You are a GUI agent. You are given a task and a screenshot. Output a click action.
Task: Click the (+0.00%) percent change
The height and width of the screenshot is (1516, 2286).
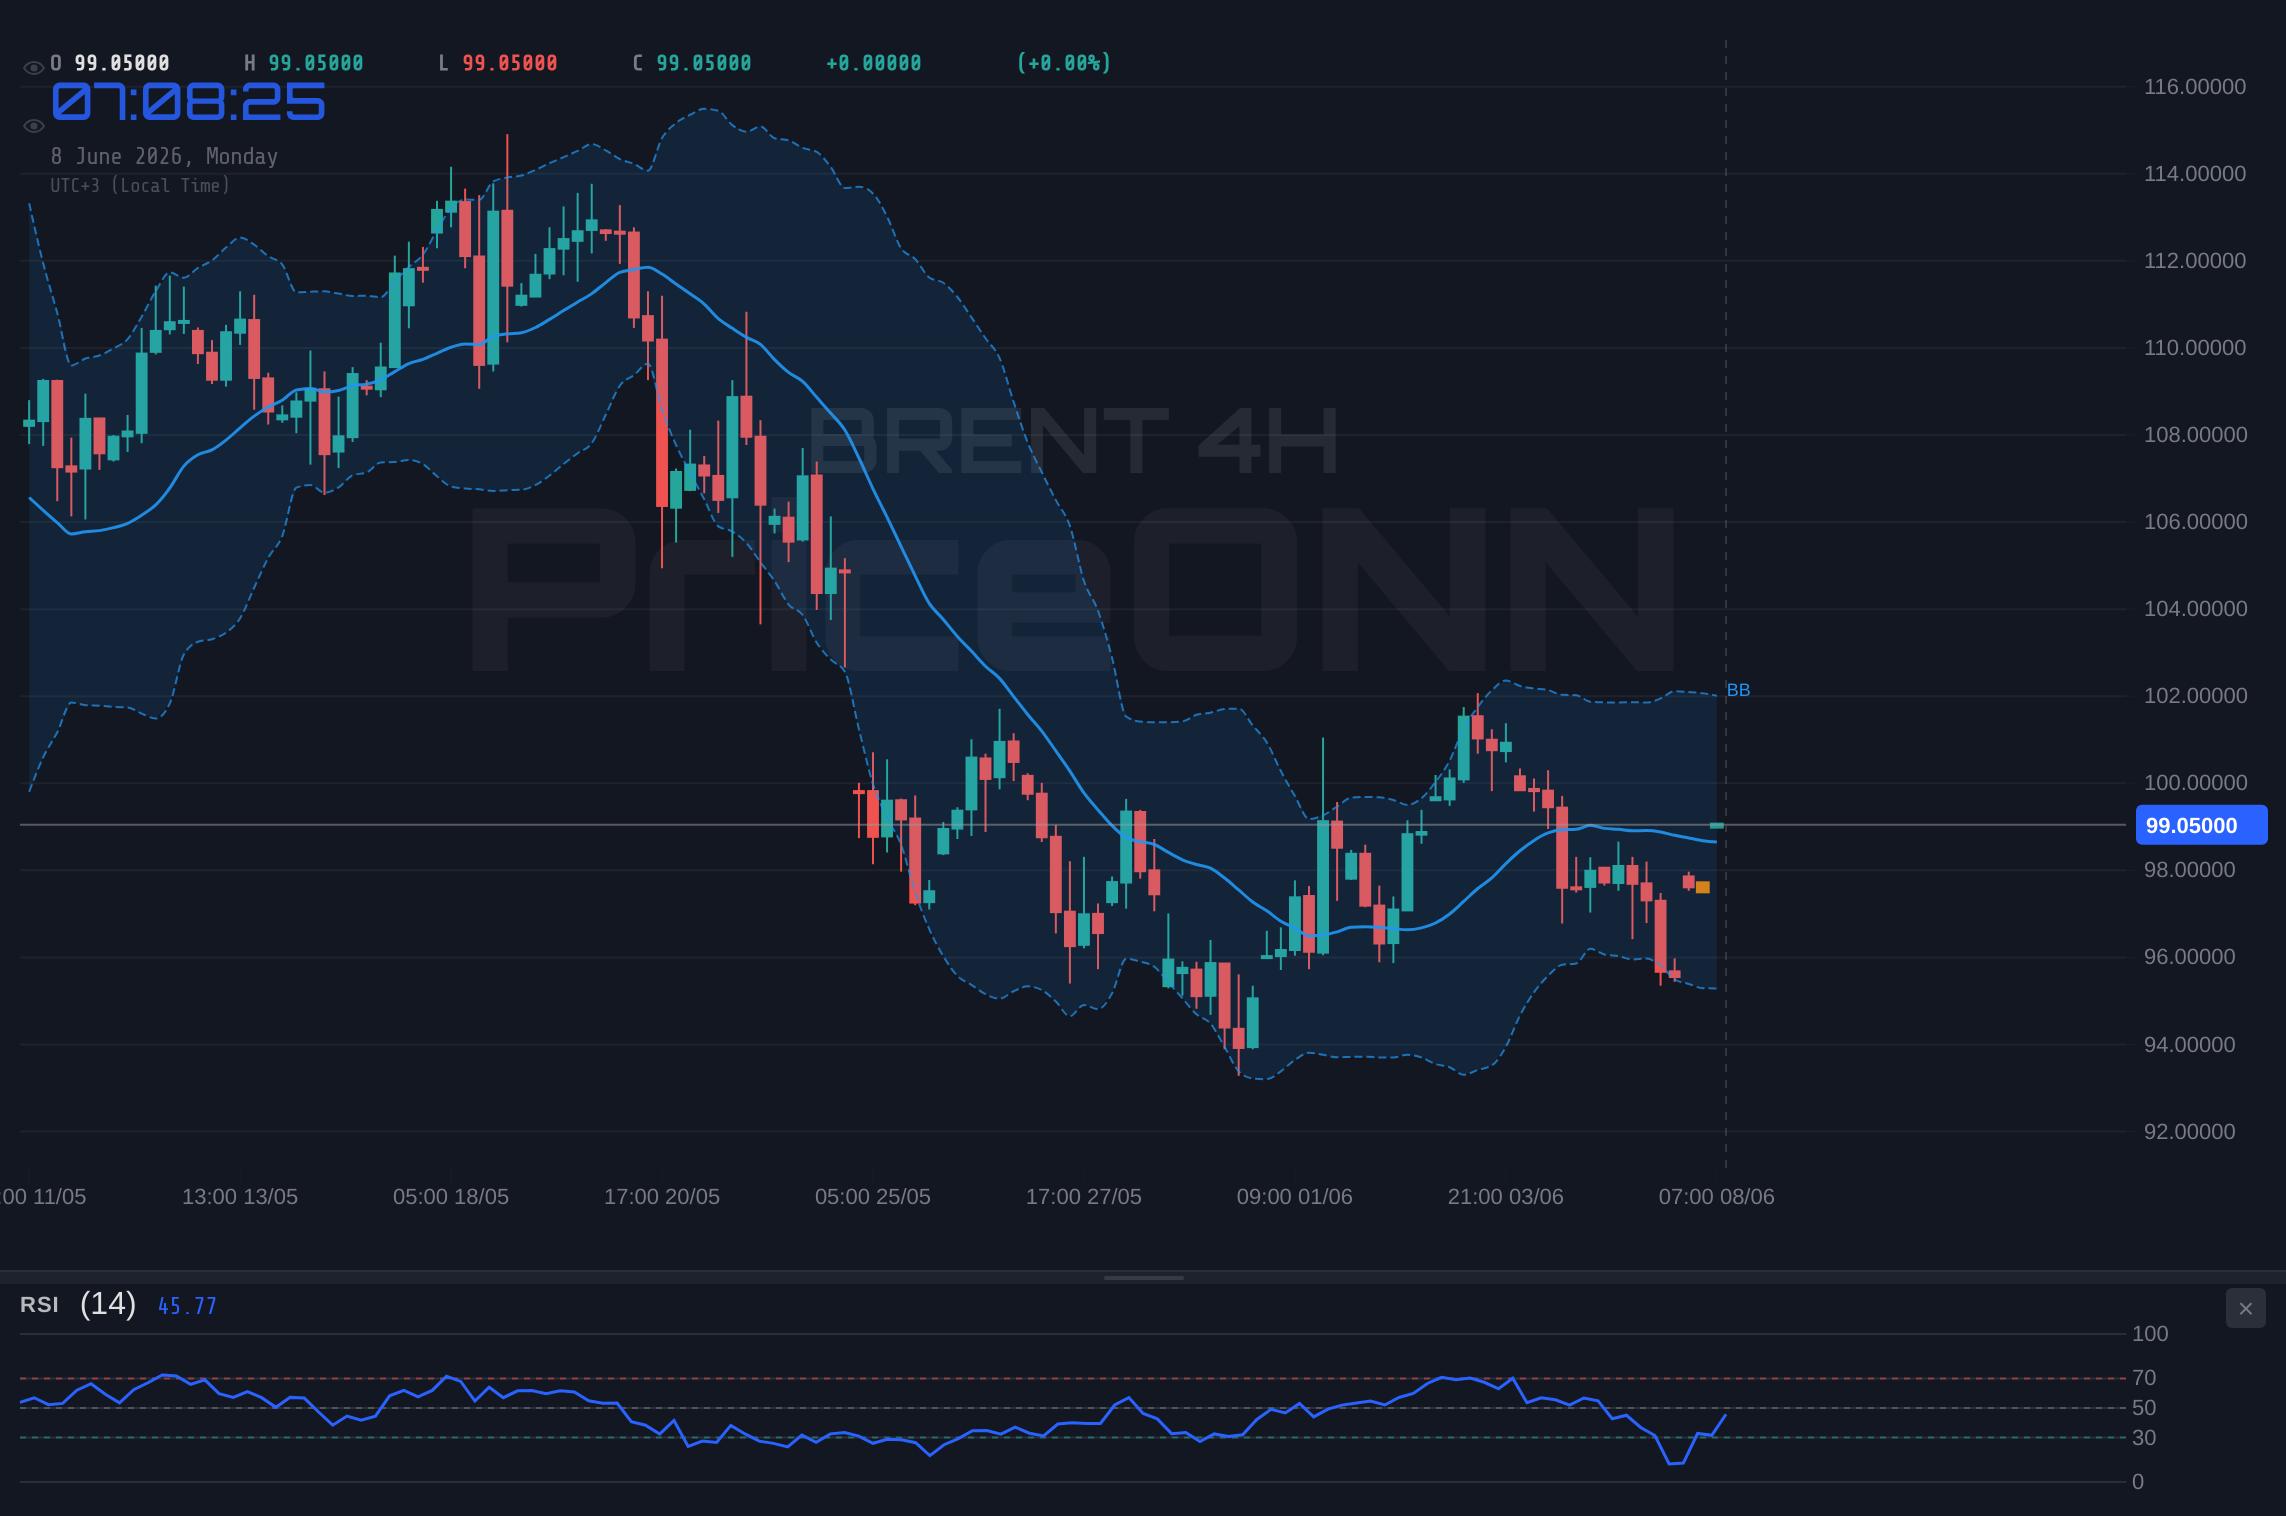[1064, 63]
